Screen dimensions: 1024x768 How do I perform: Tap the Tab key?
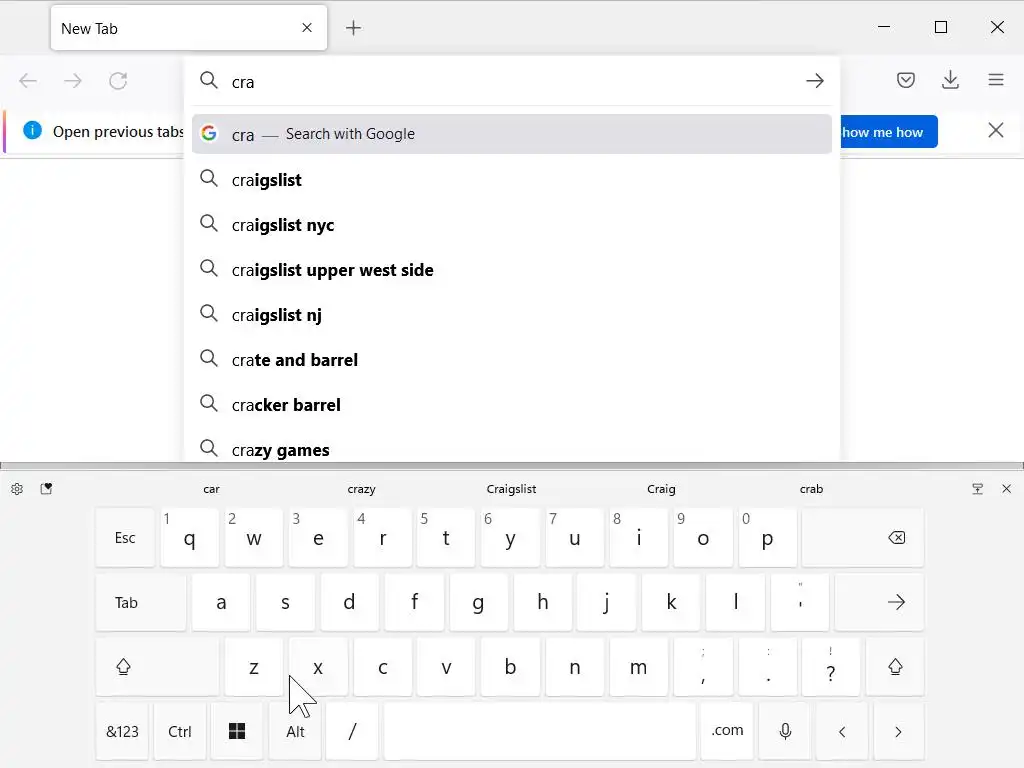point(140,602)
